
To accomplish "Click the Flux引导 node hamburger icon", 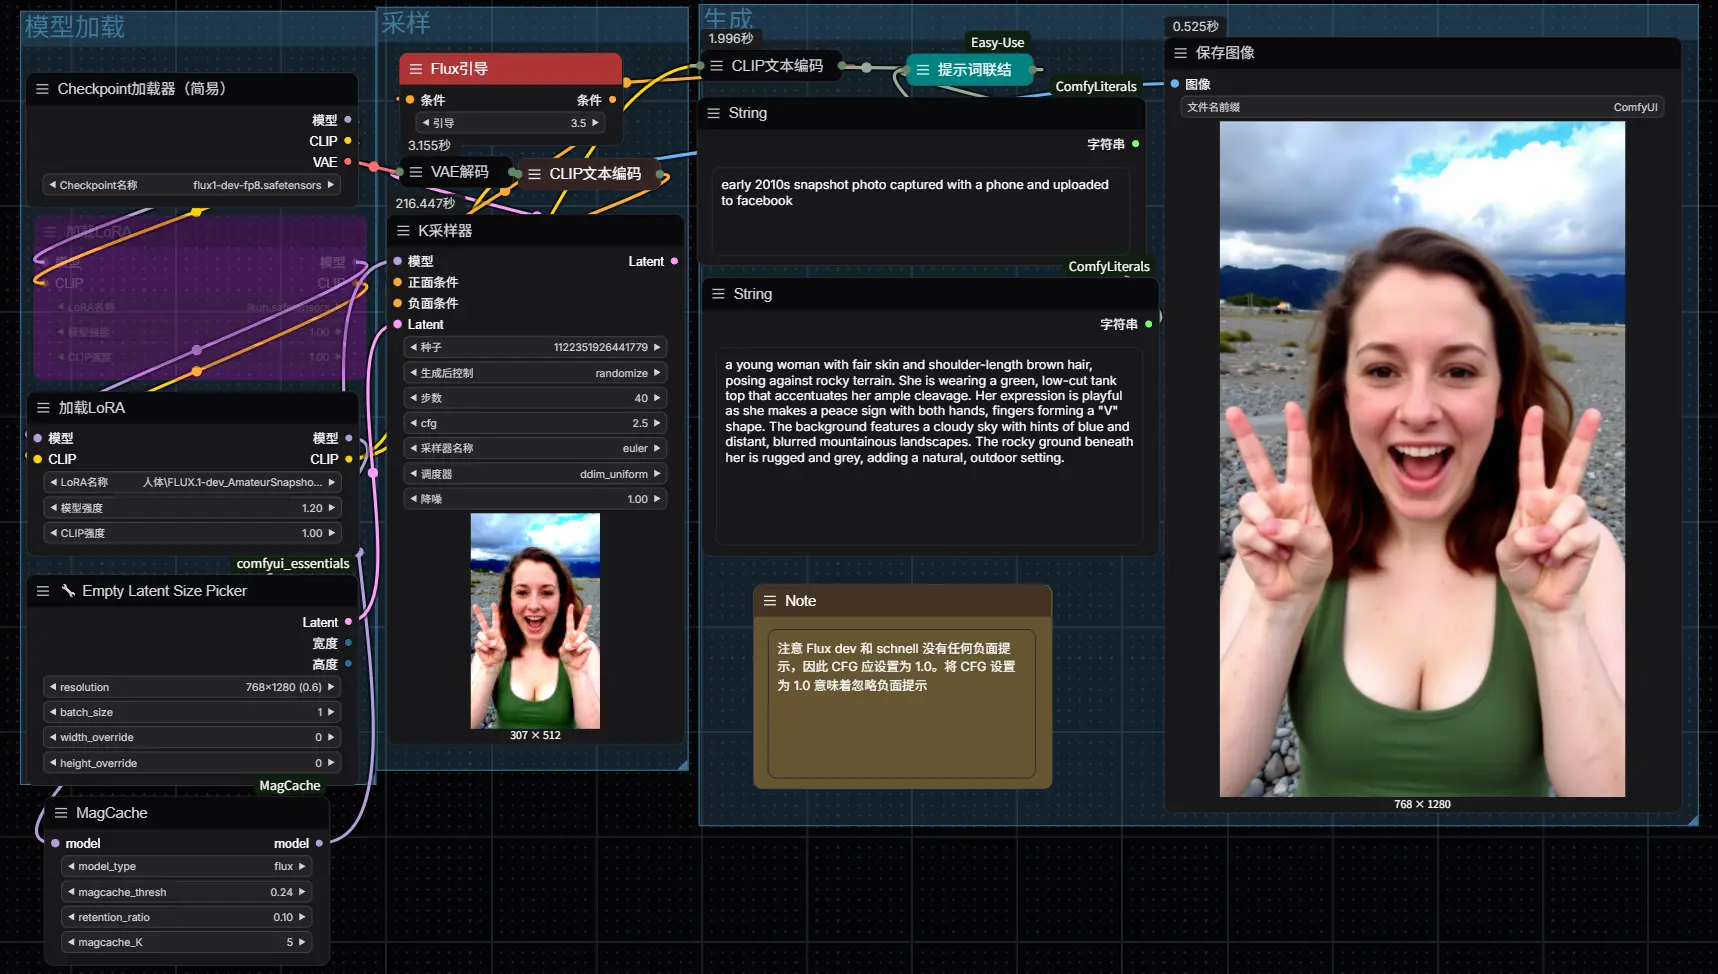I will tap(416, 69).
